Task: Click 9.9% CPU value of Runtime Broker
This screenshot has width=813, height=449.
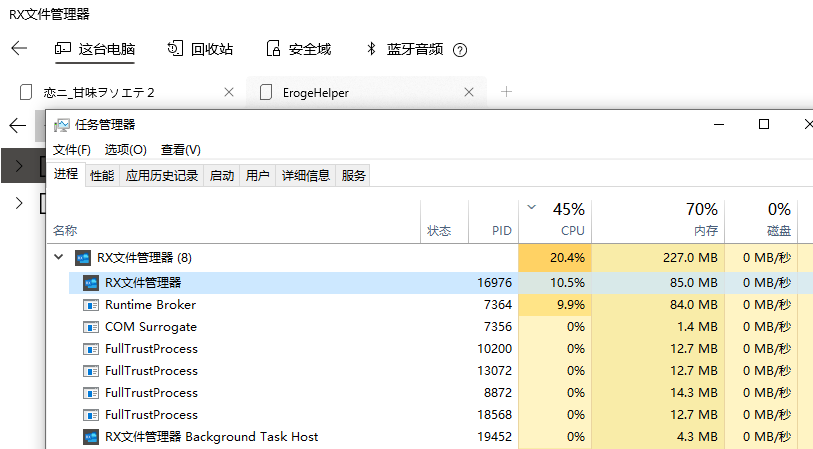Action: [x=571, y=305]
